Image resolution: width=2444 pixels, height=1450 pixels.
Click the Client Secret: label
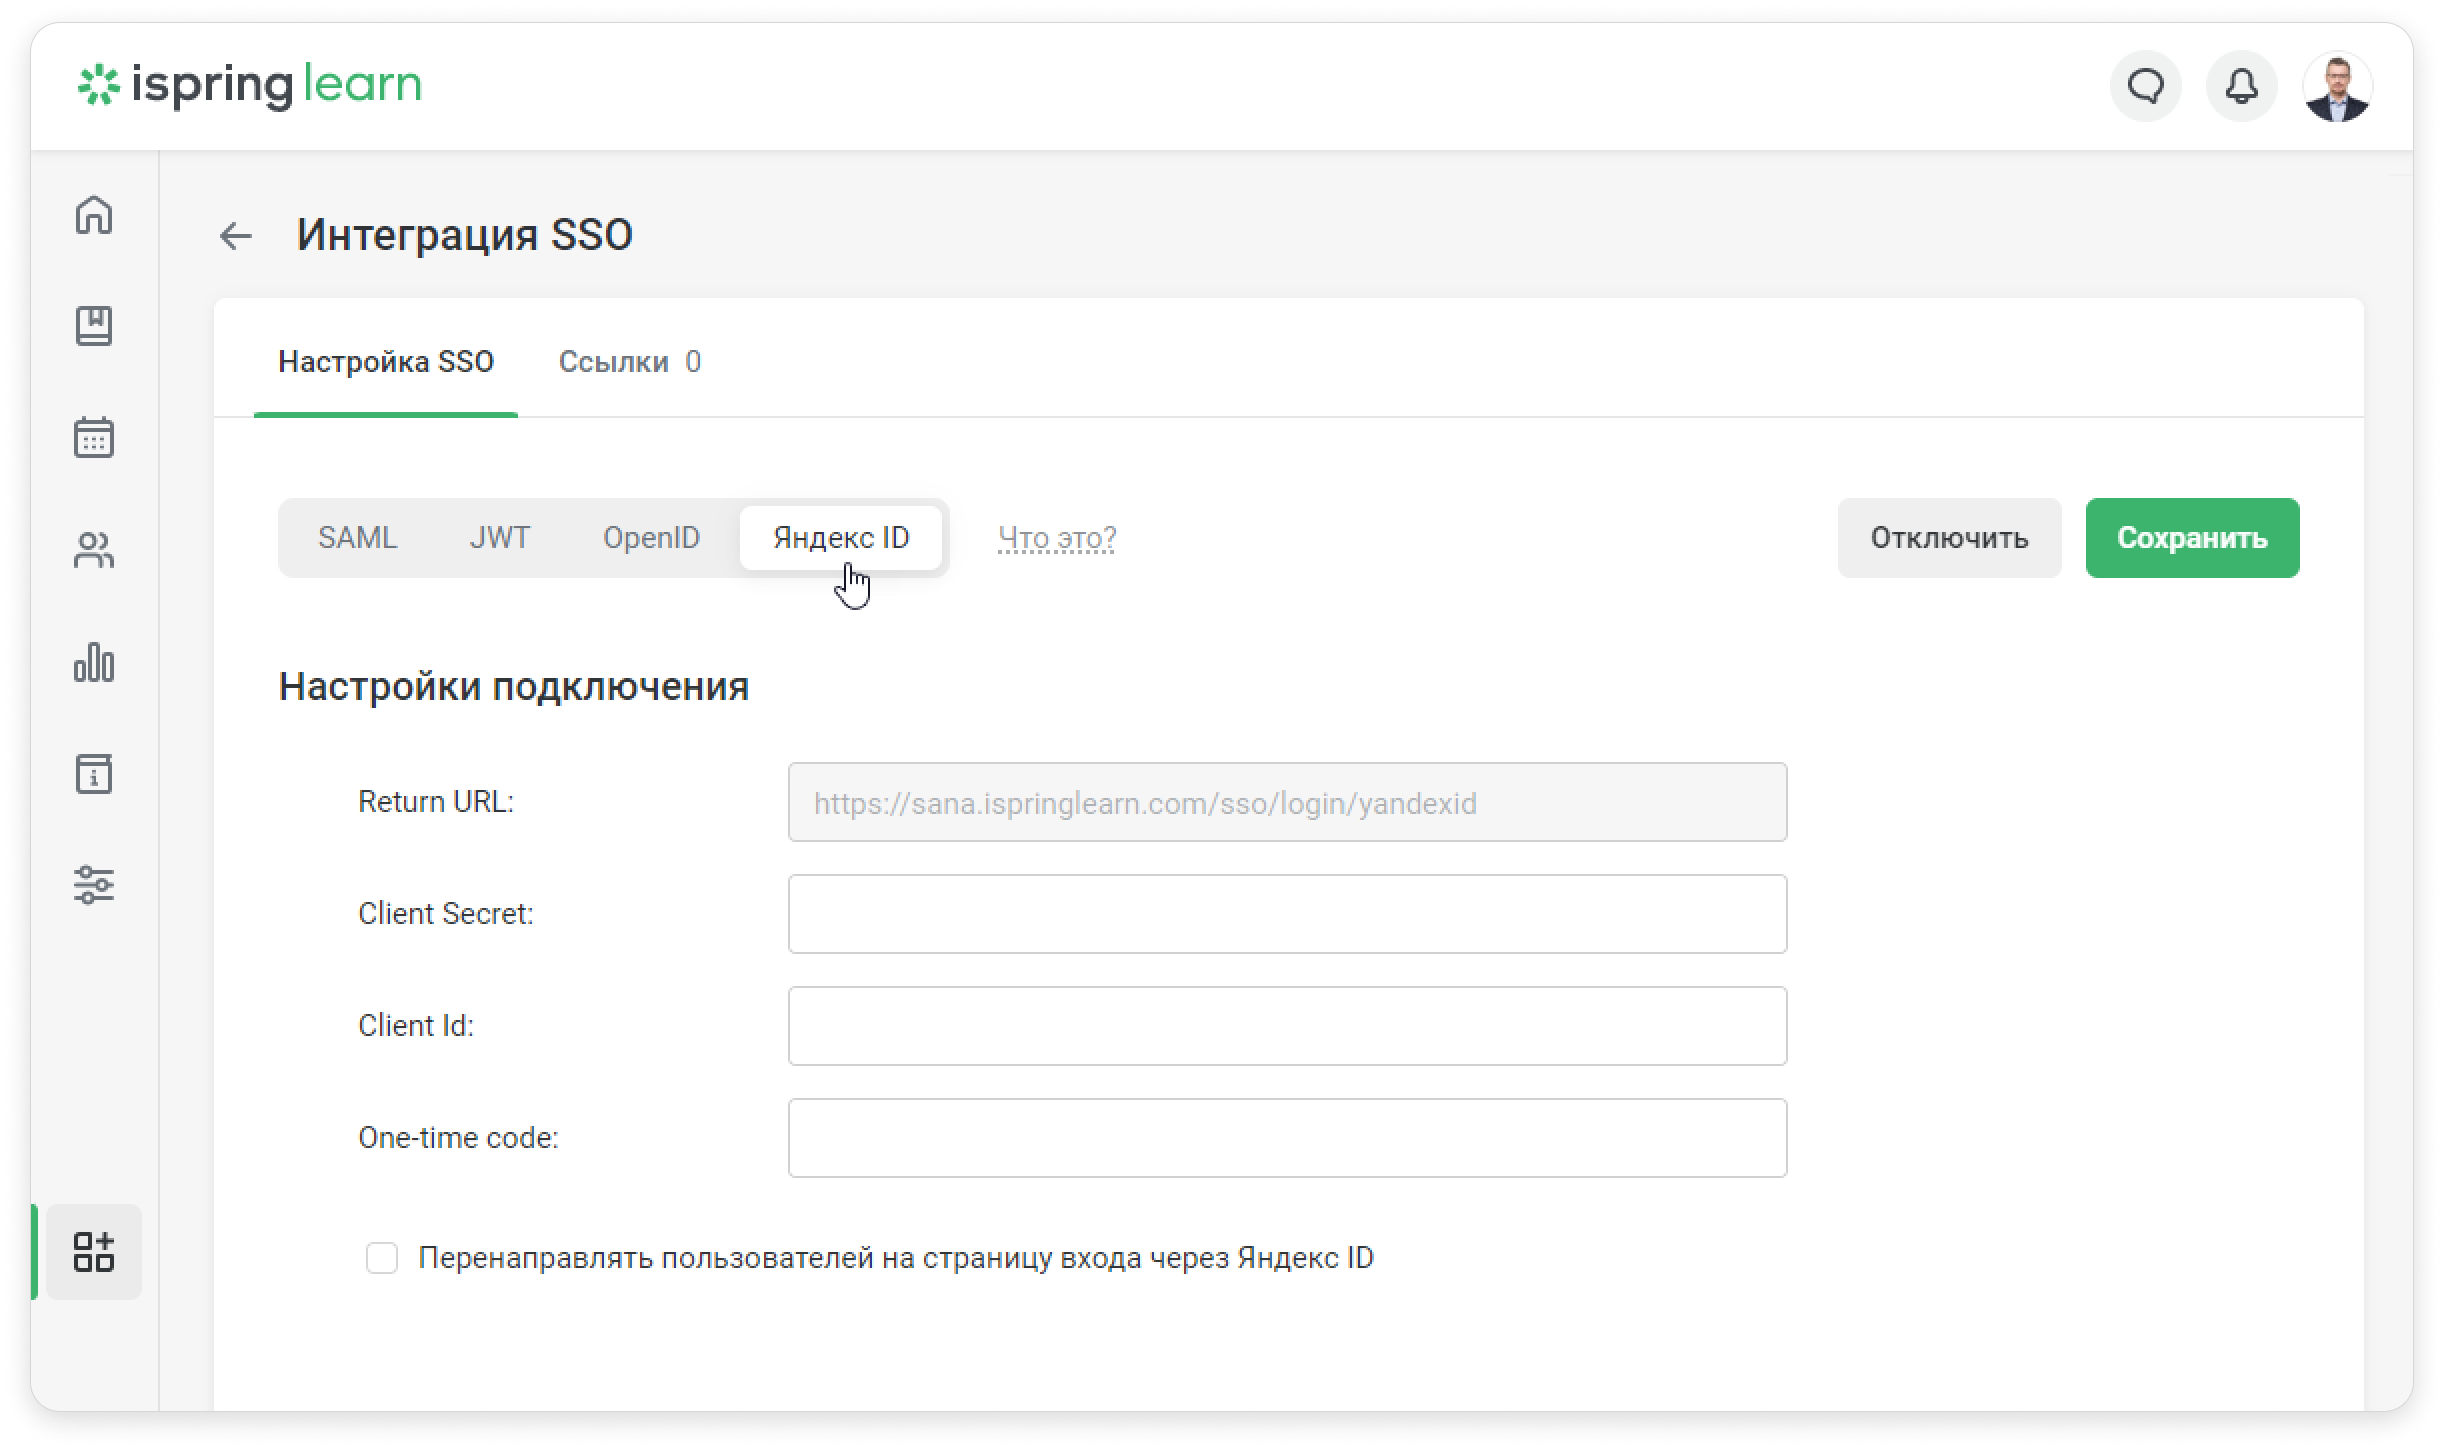pyautogui.click(x=446, y=914)
